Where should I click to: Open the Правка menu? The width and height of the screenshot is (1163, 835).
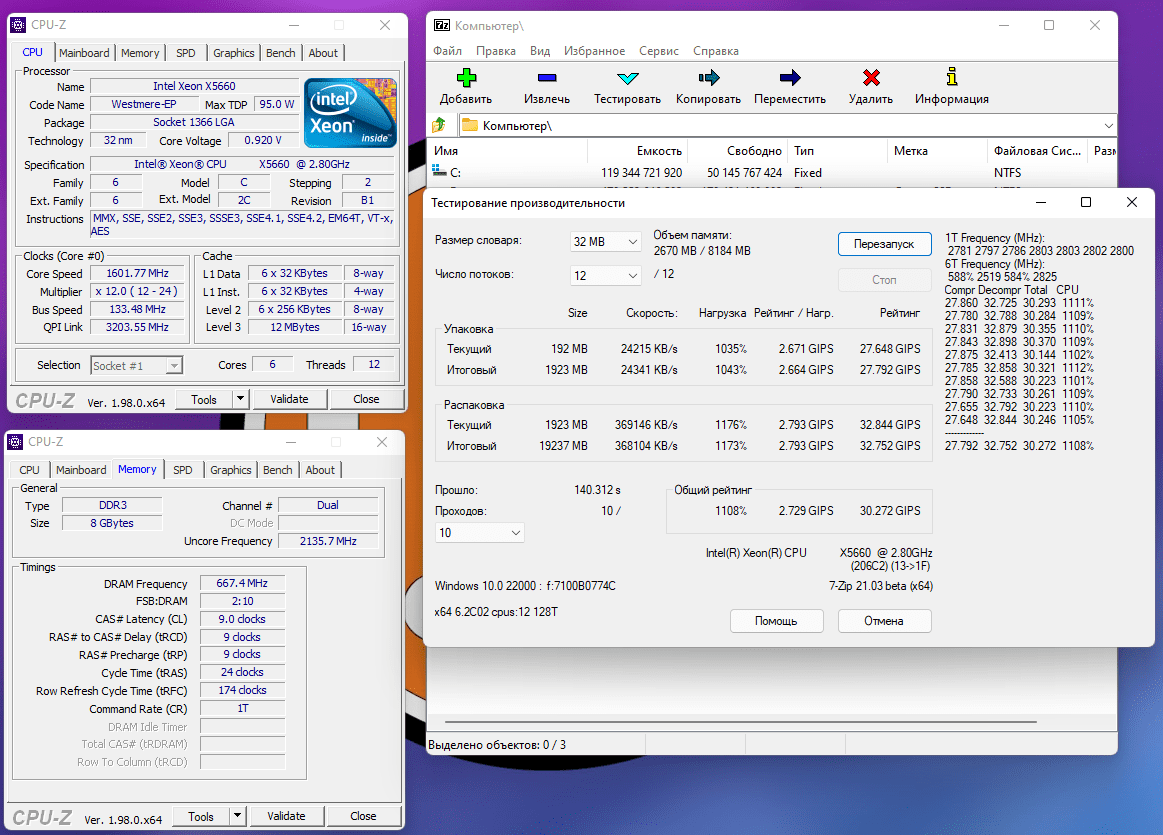pyautogui.click(x=496, y=51)
